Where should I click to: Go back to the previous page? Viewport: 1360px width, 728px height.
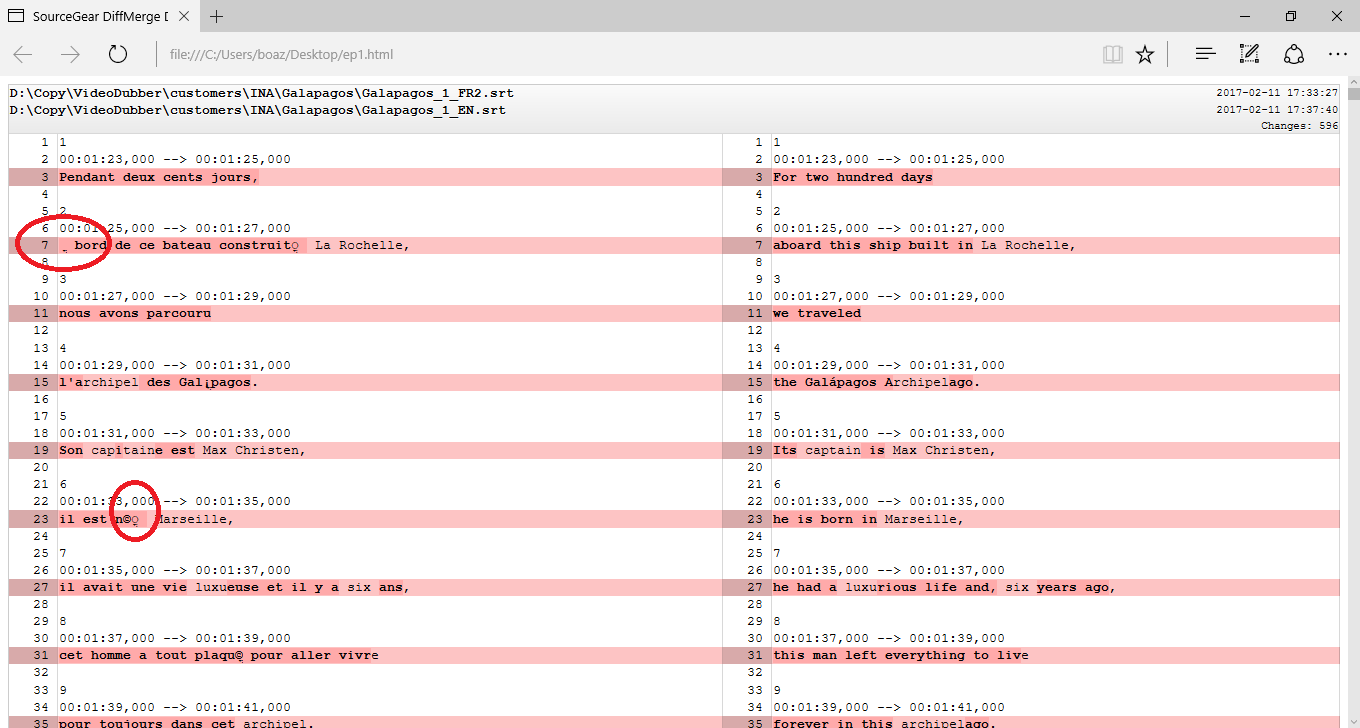[23, 54]
